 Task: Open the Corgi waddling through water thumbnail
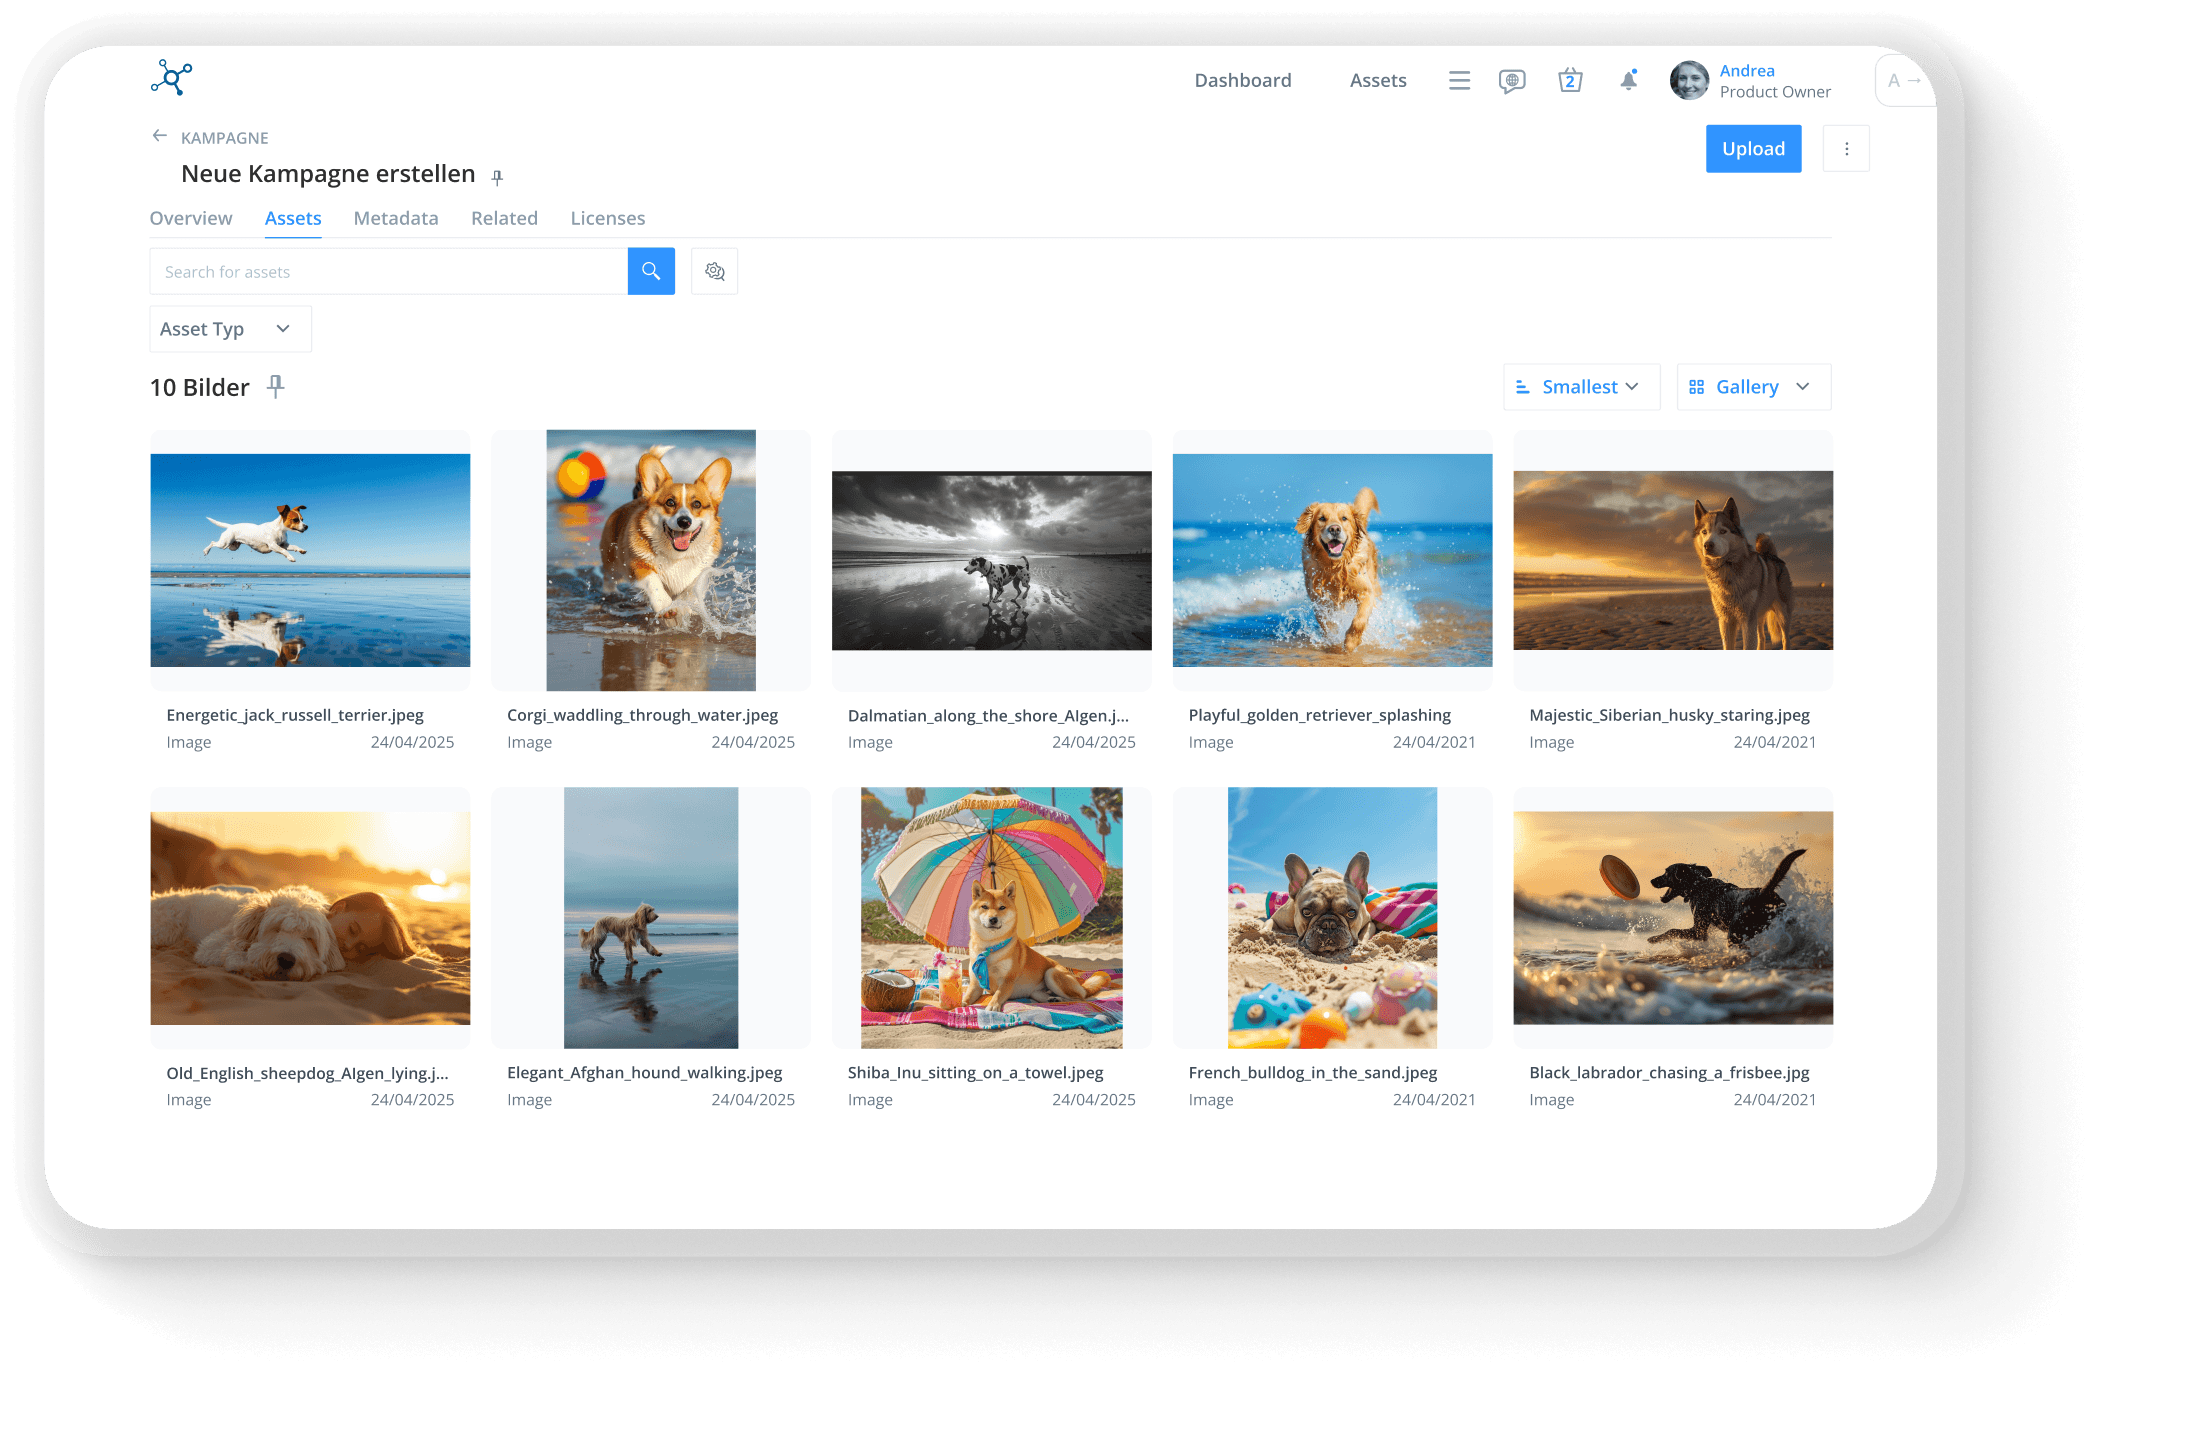pos(651,560)
